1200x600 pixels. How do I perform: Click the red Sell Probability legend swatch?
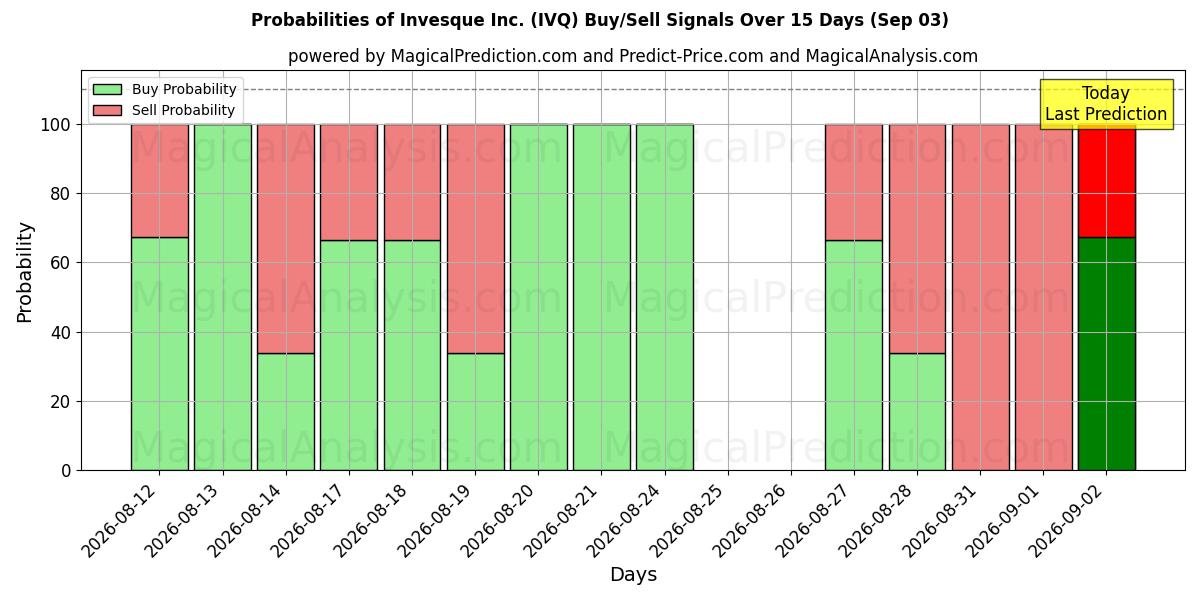click(107, 110)
